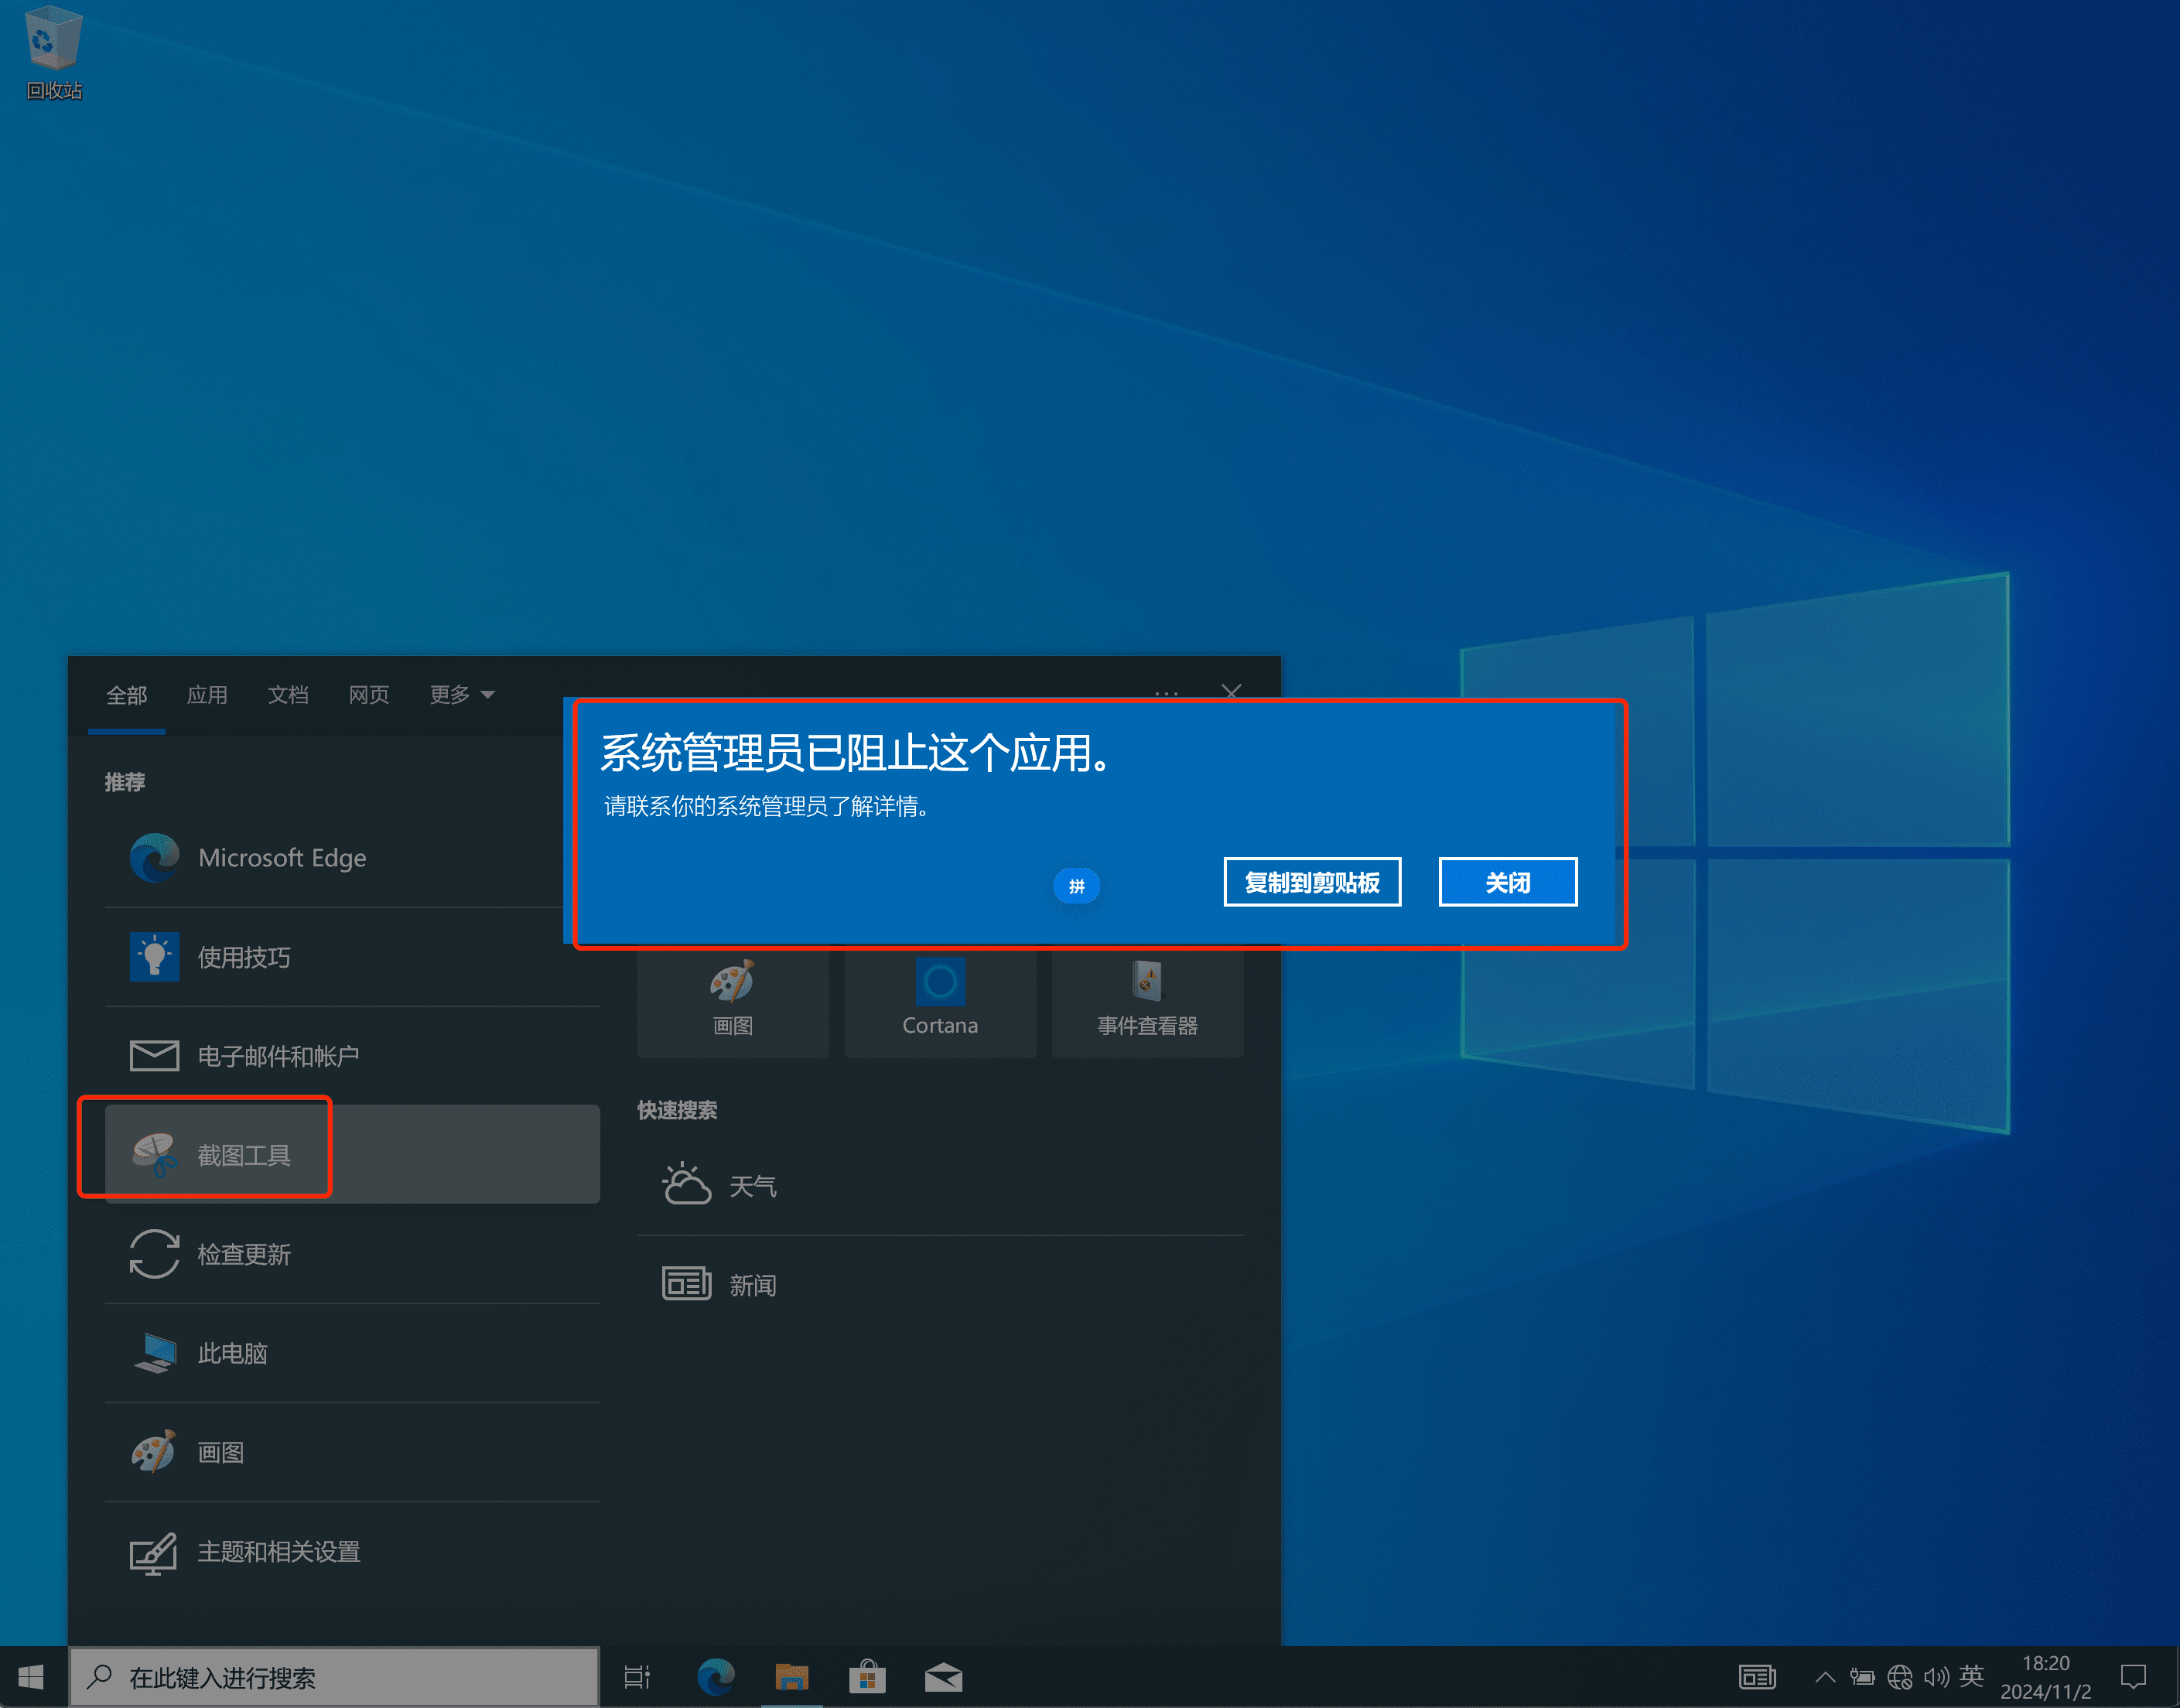Show hidden system tray icons

[x=1824, y=1677]
